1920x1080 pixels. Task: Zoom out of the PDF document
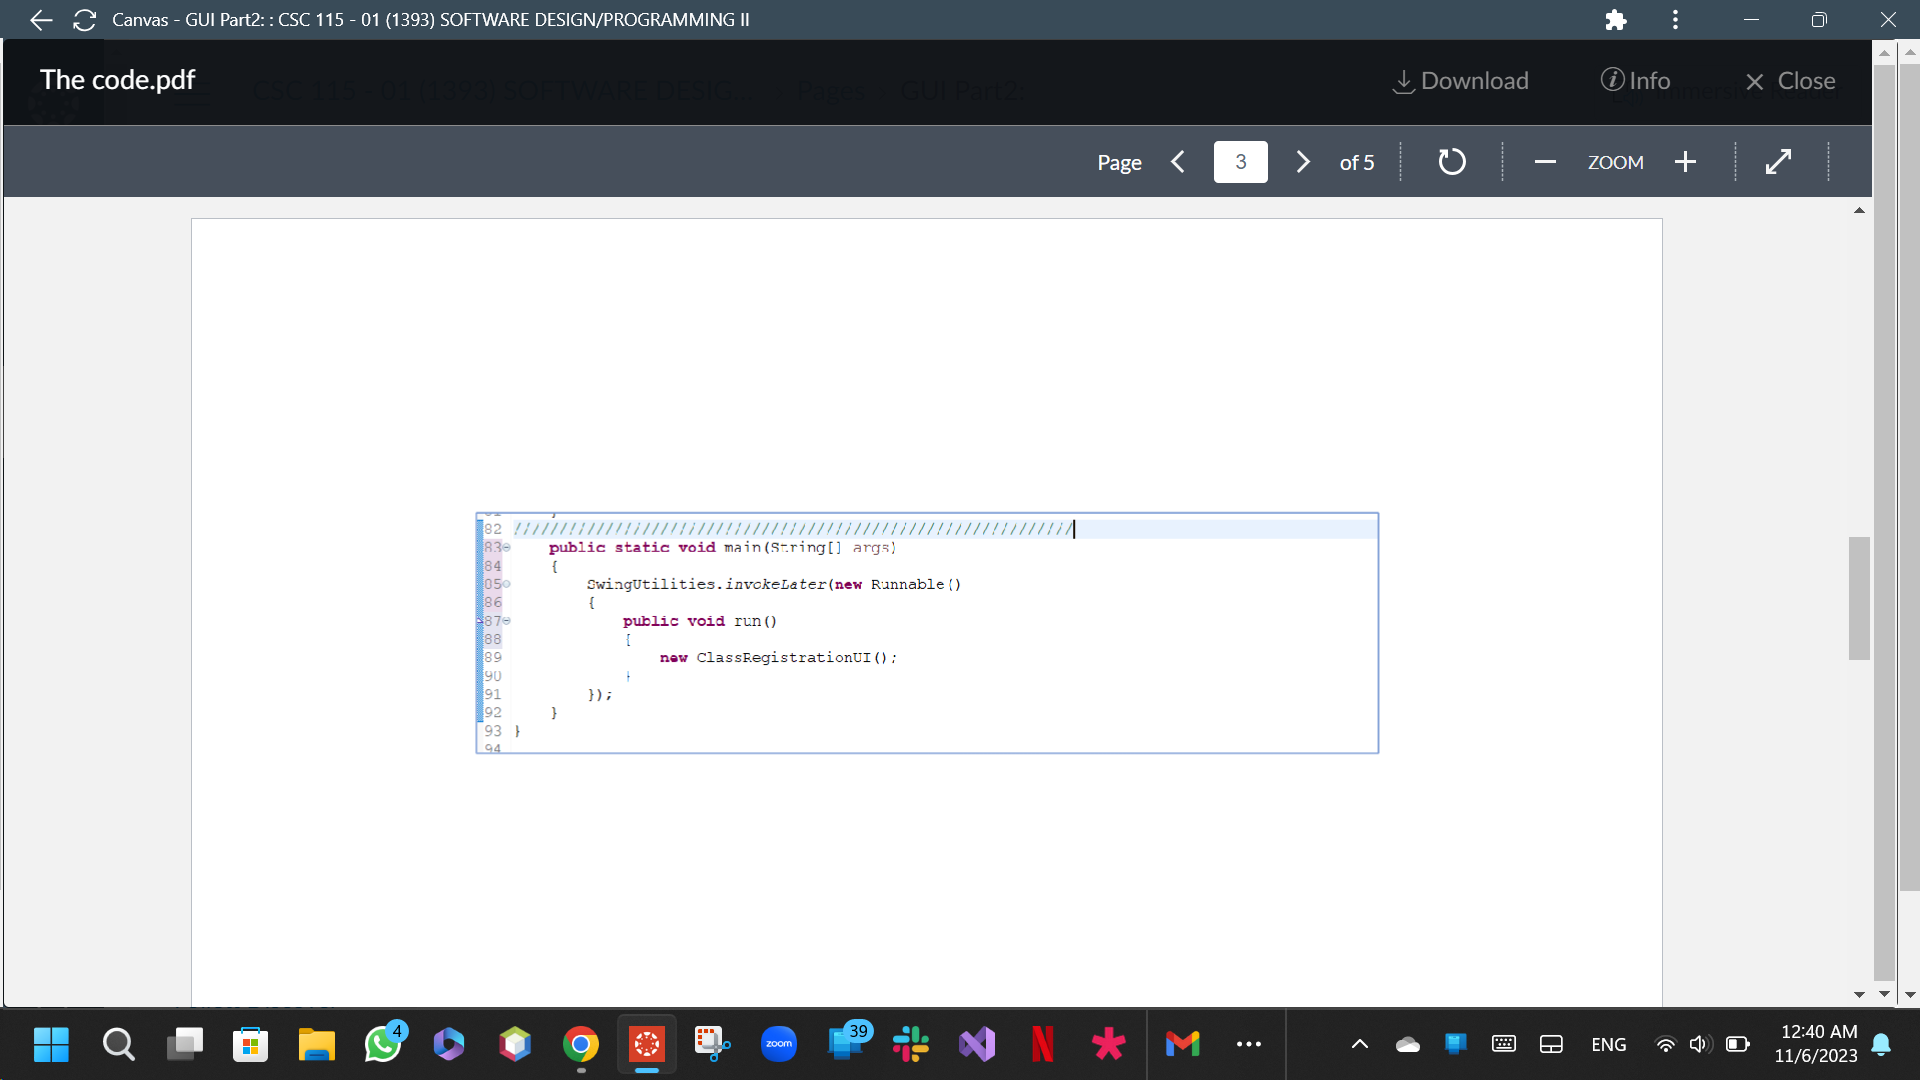click(x=1544, y=161)
